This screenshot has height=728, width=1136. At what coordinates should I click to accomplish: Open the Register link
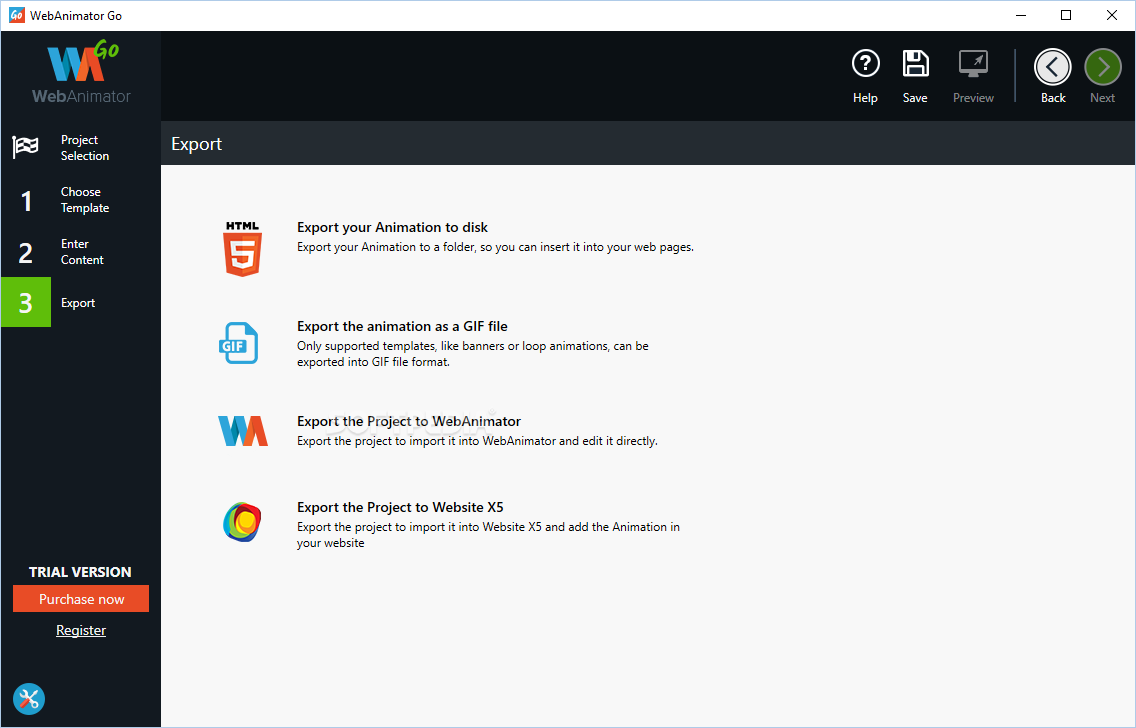click(x=81, y=630)
